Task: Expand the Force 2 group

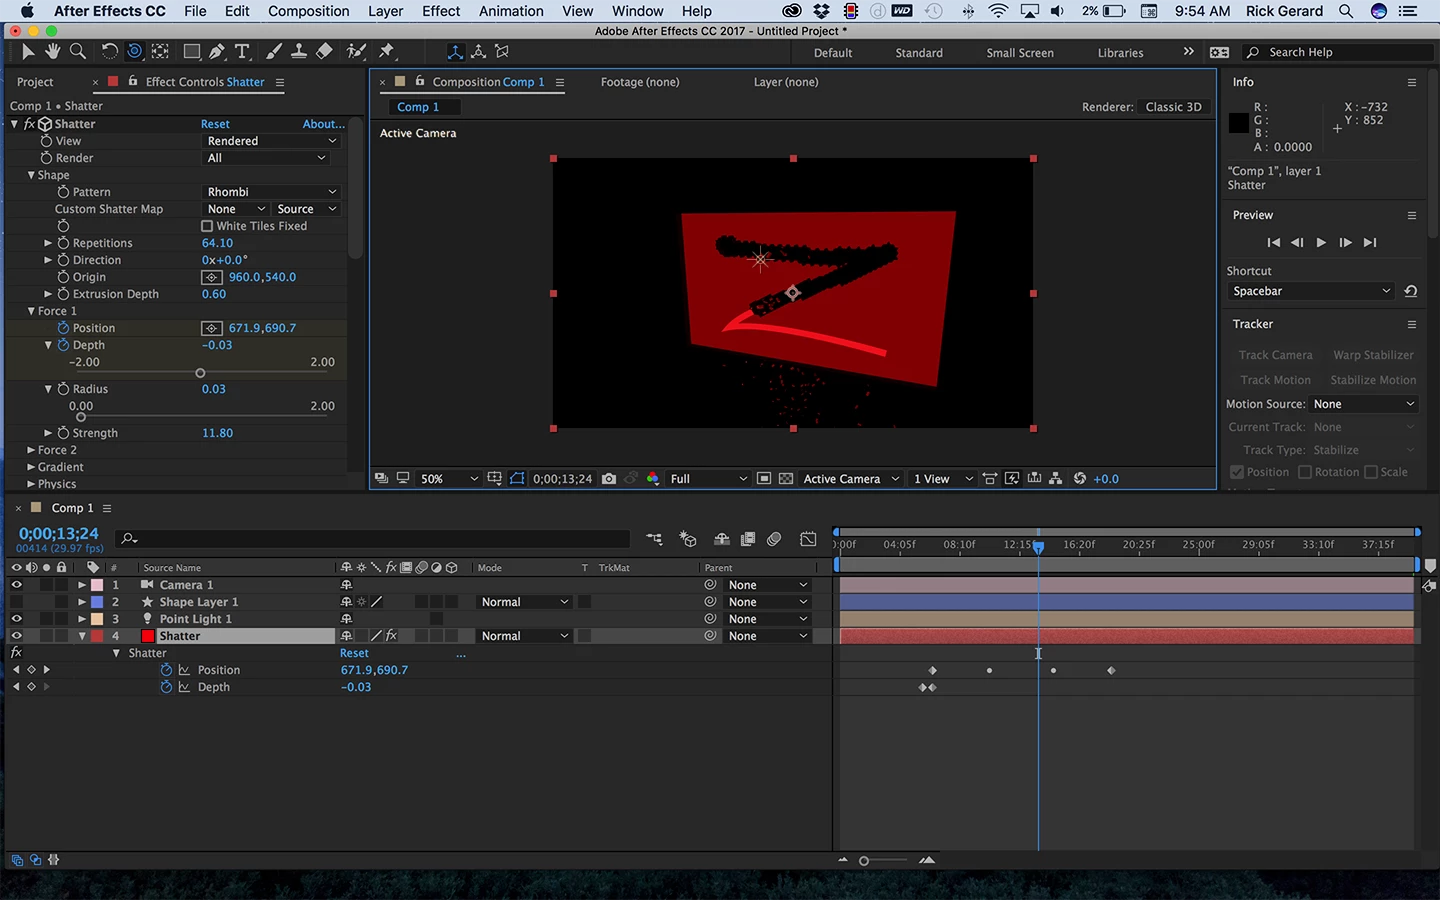Action: click(x=31, y=450)
